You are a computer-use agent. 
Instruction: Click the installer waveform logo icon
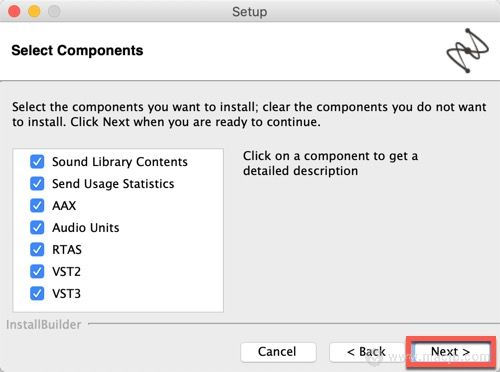click(x=468, y=51)
